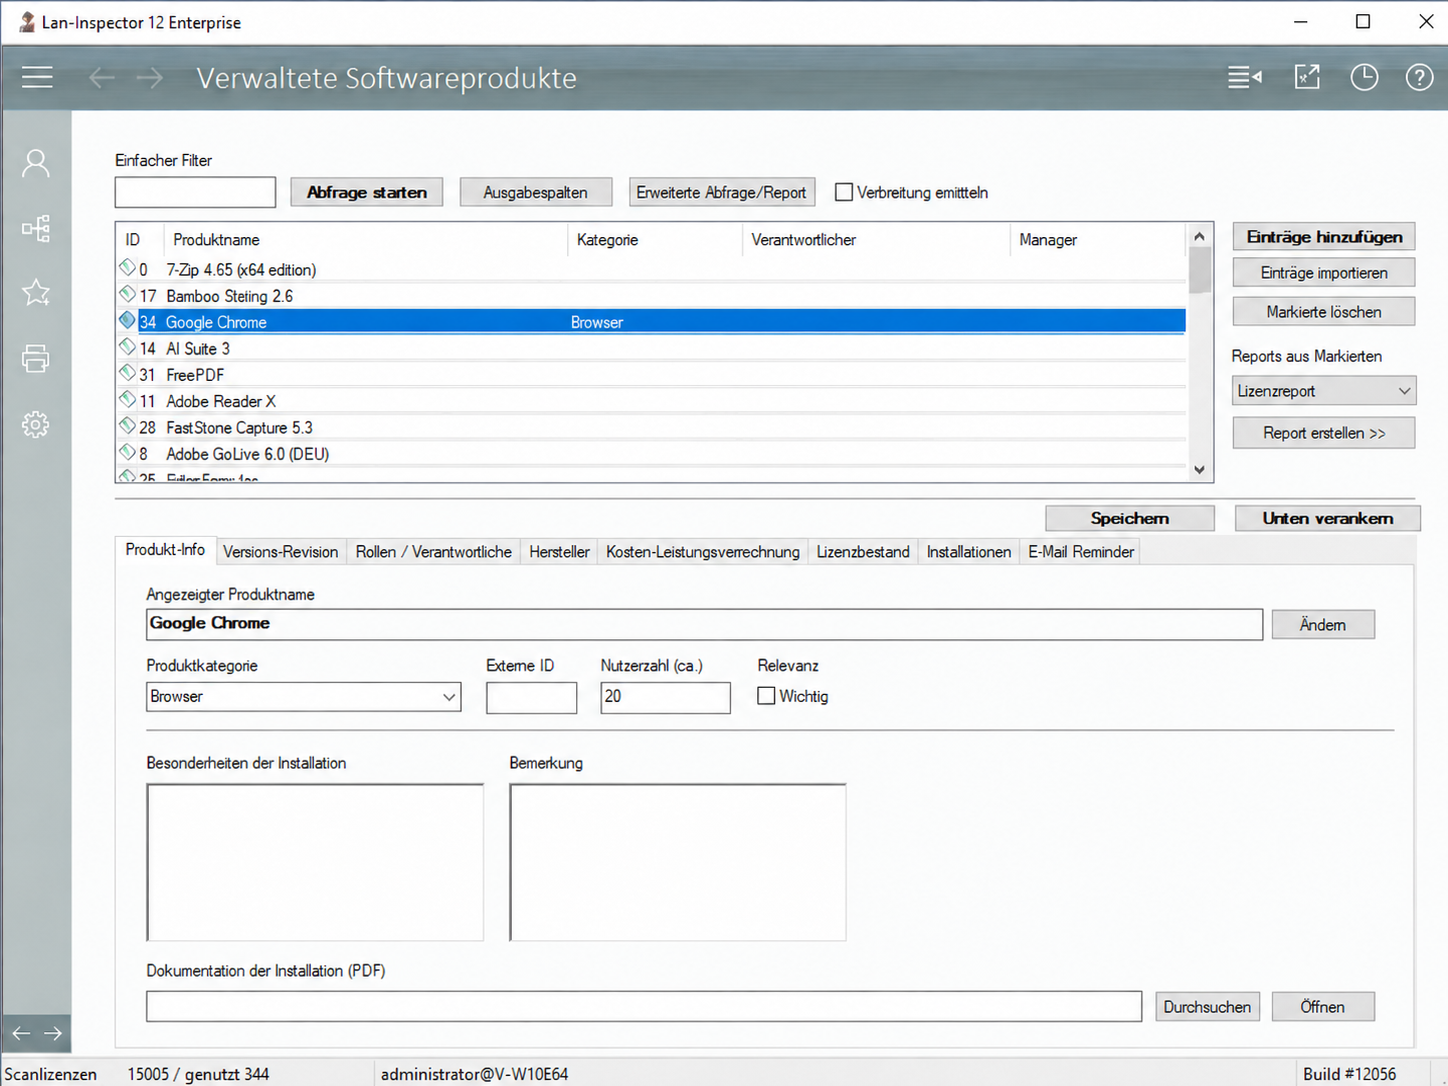Image resolution: width=1448 pixels, height=1086 pixels.
Task: Toggle the side panel list icon
Action: (1245, 77)
